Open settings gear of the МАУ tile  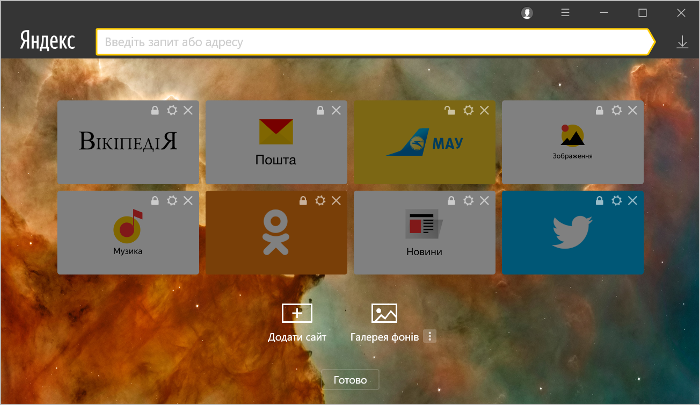468,110
